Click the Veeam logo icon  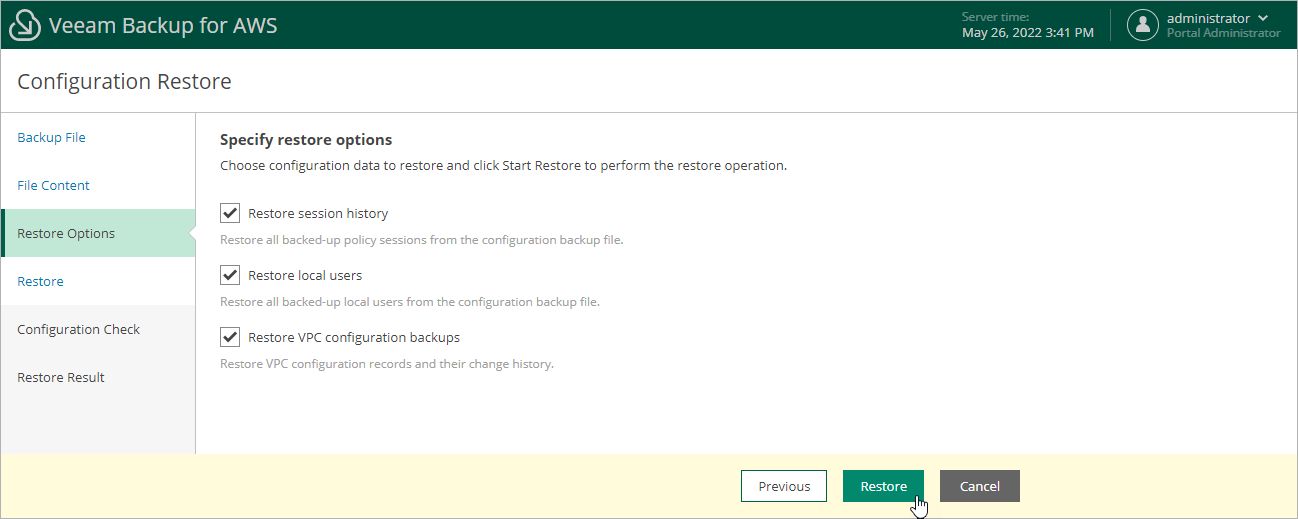(25, 26)
